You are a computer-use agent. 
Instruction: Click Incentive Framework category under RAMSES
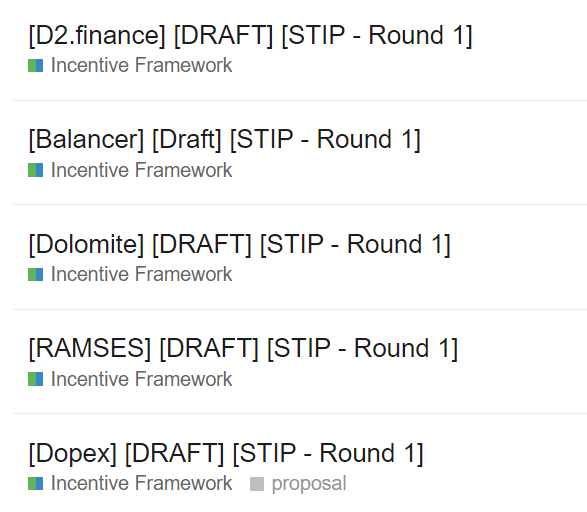tap(141, 379)
